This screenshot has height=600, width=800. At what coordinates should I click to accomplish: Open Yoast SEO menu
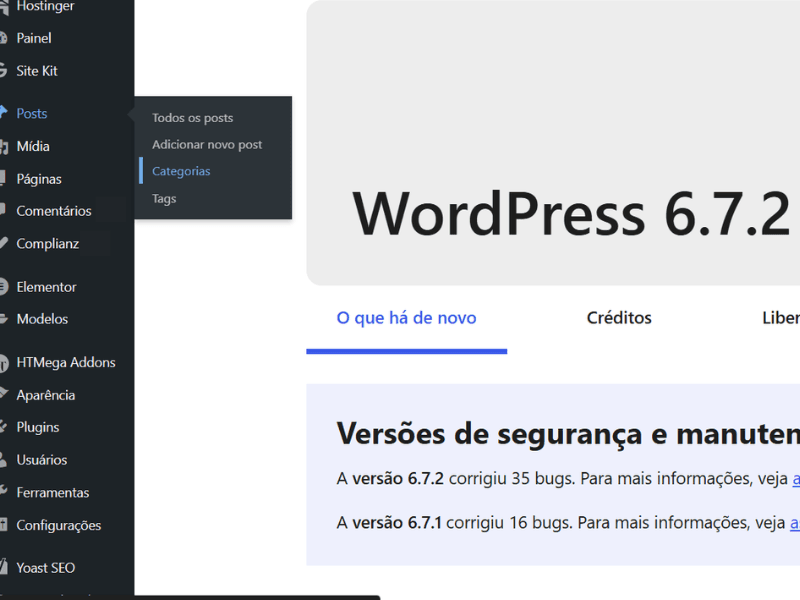click(45, 568)
